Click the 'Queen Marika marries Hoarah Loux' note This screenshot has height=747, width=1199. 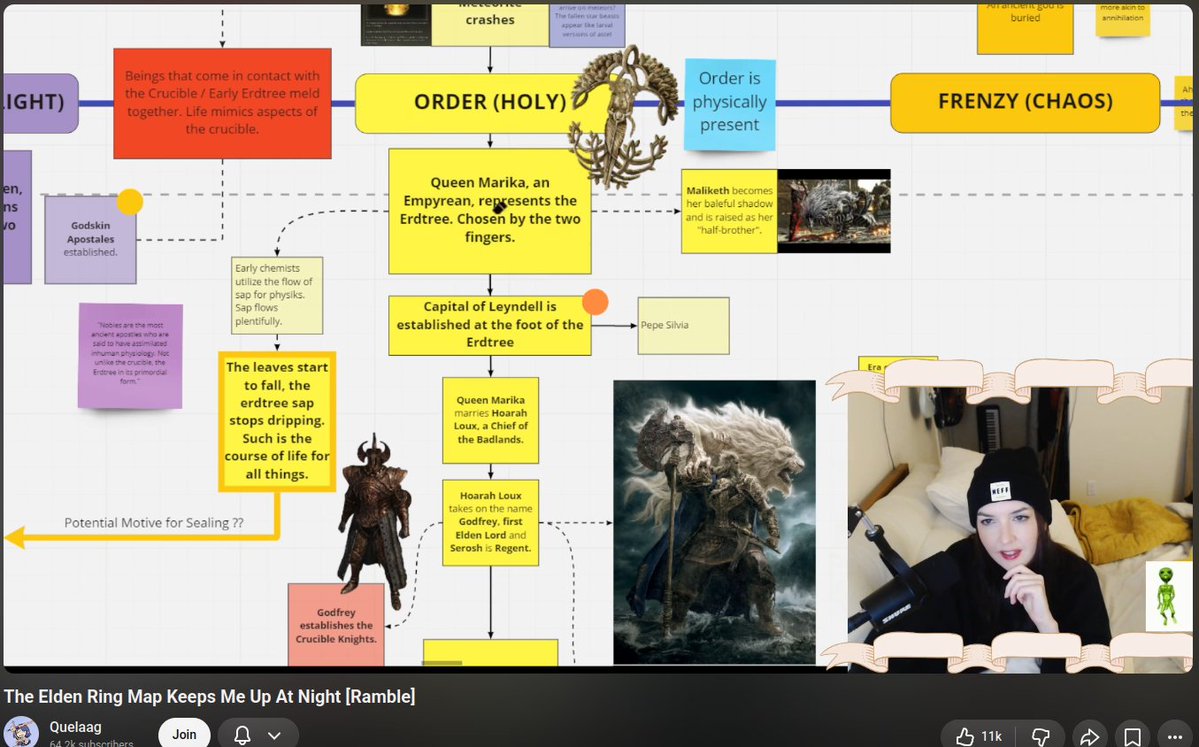click(490, 420)
